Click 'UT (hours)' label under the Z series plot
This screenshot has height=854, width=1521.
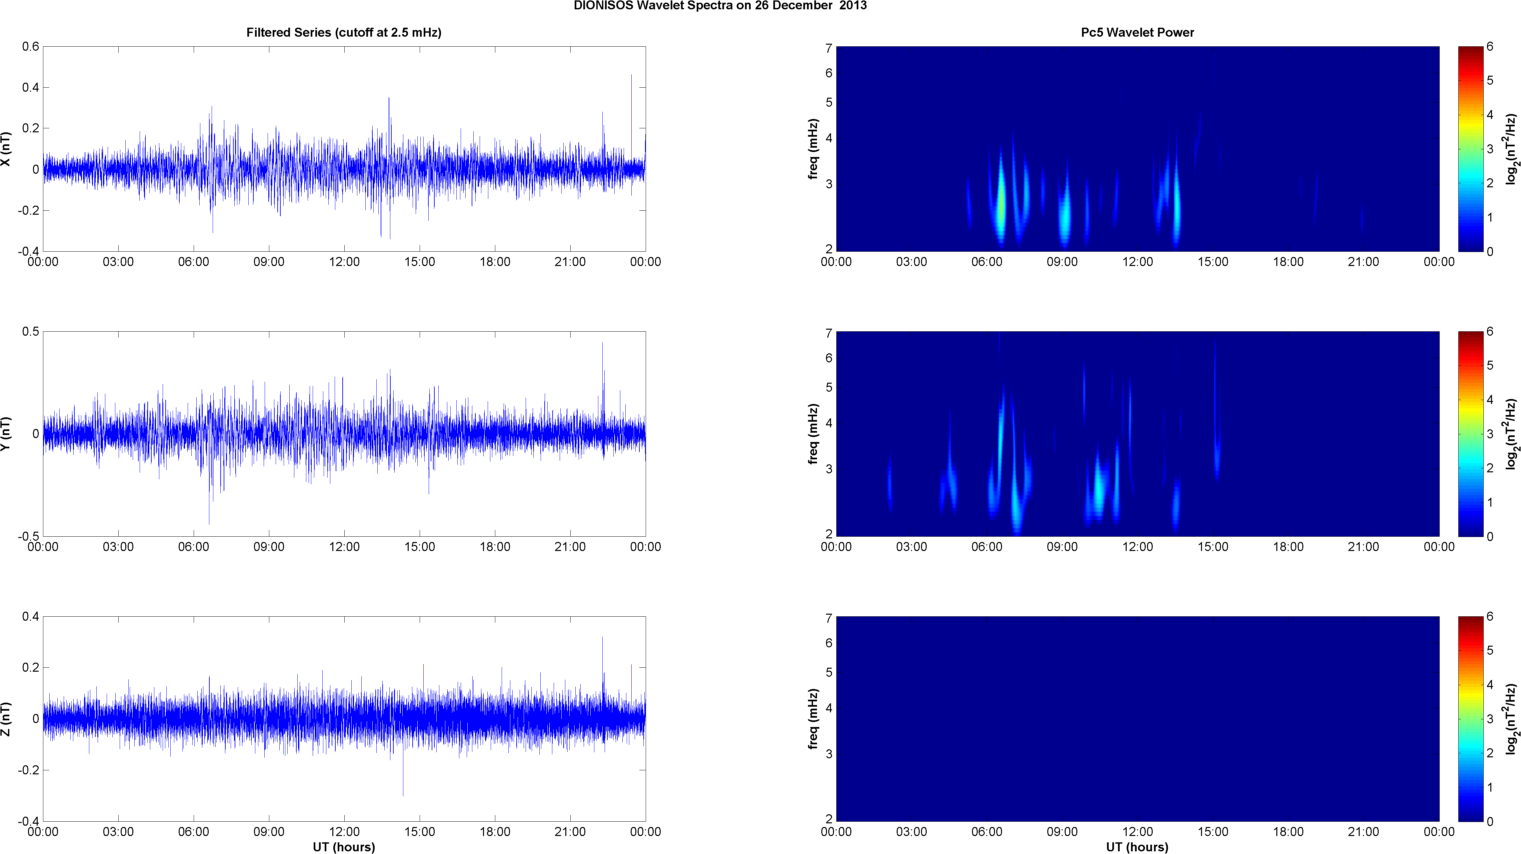click(x=344, y=847)
